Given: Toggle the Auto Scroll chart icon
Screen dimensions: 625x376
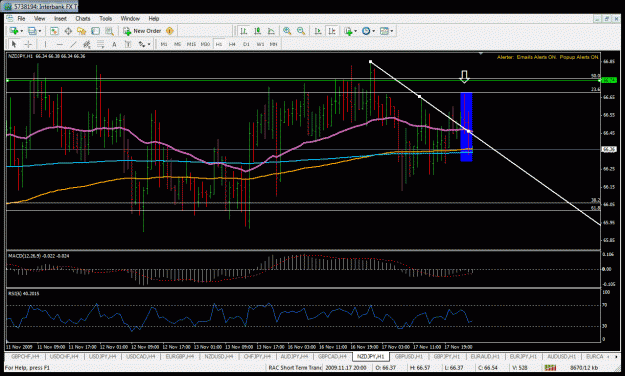Looking at the screenshot, I should tap(318, 31).
